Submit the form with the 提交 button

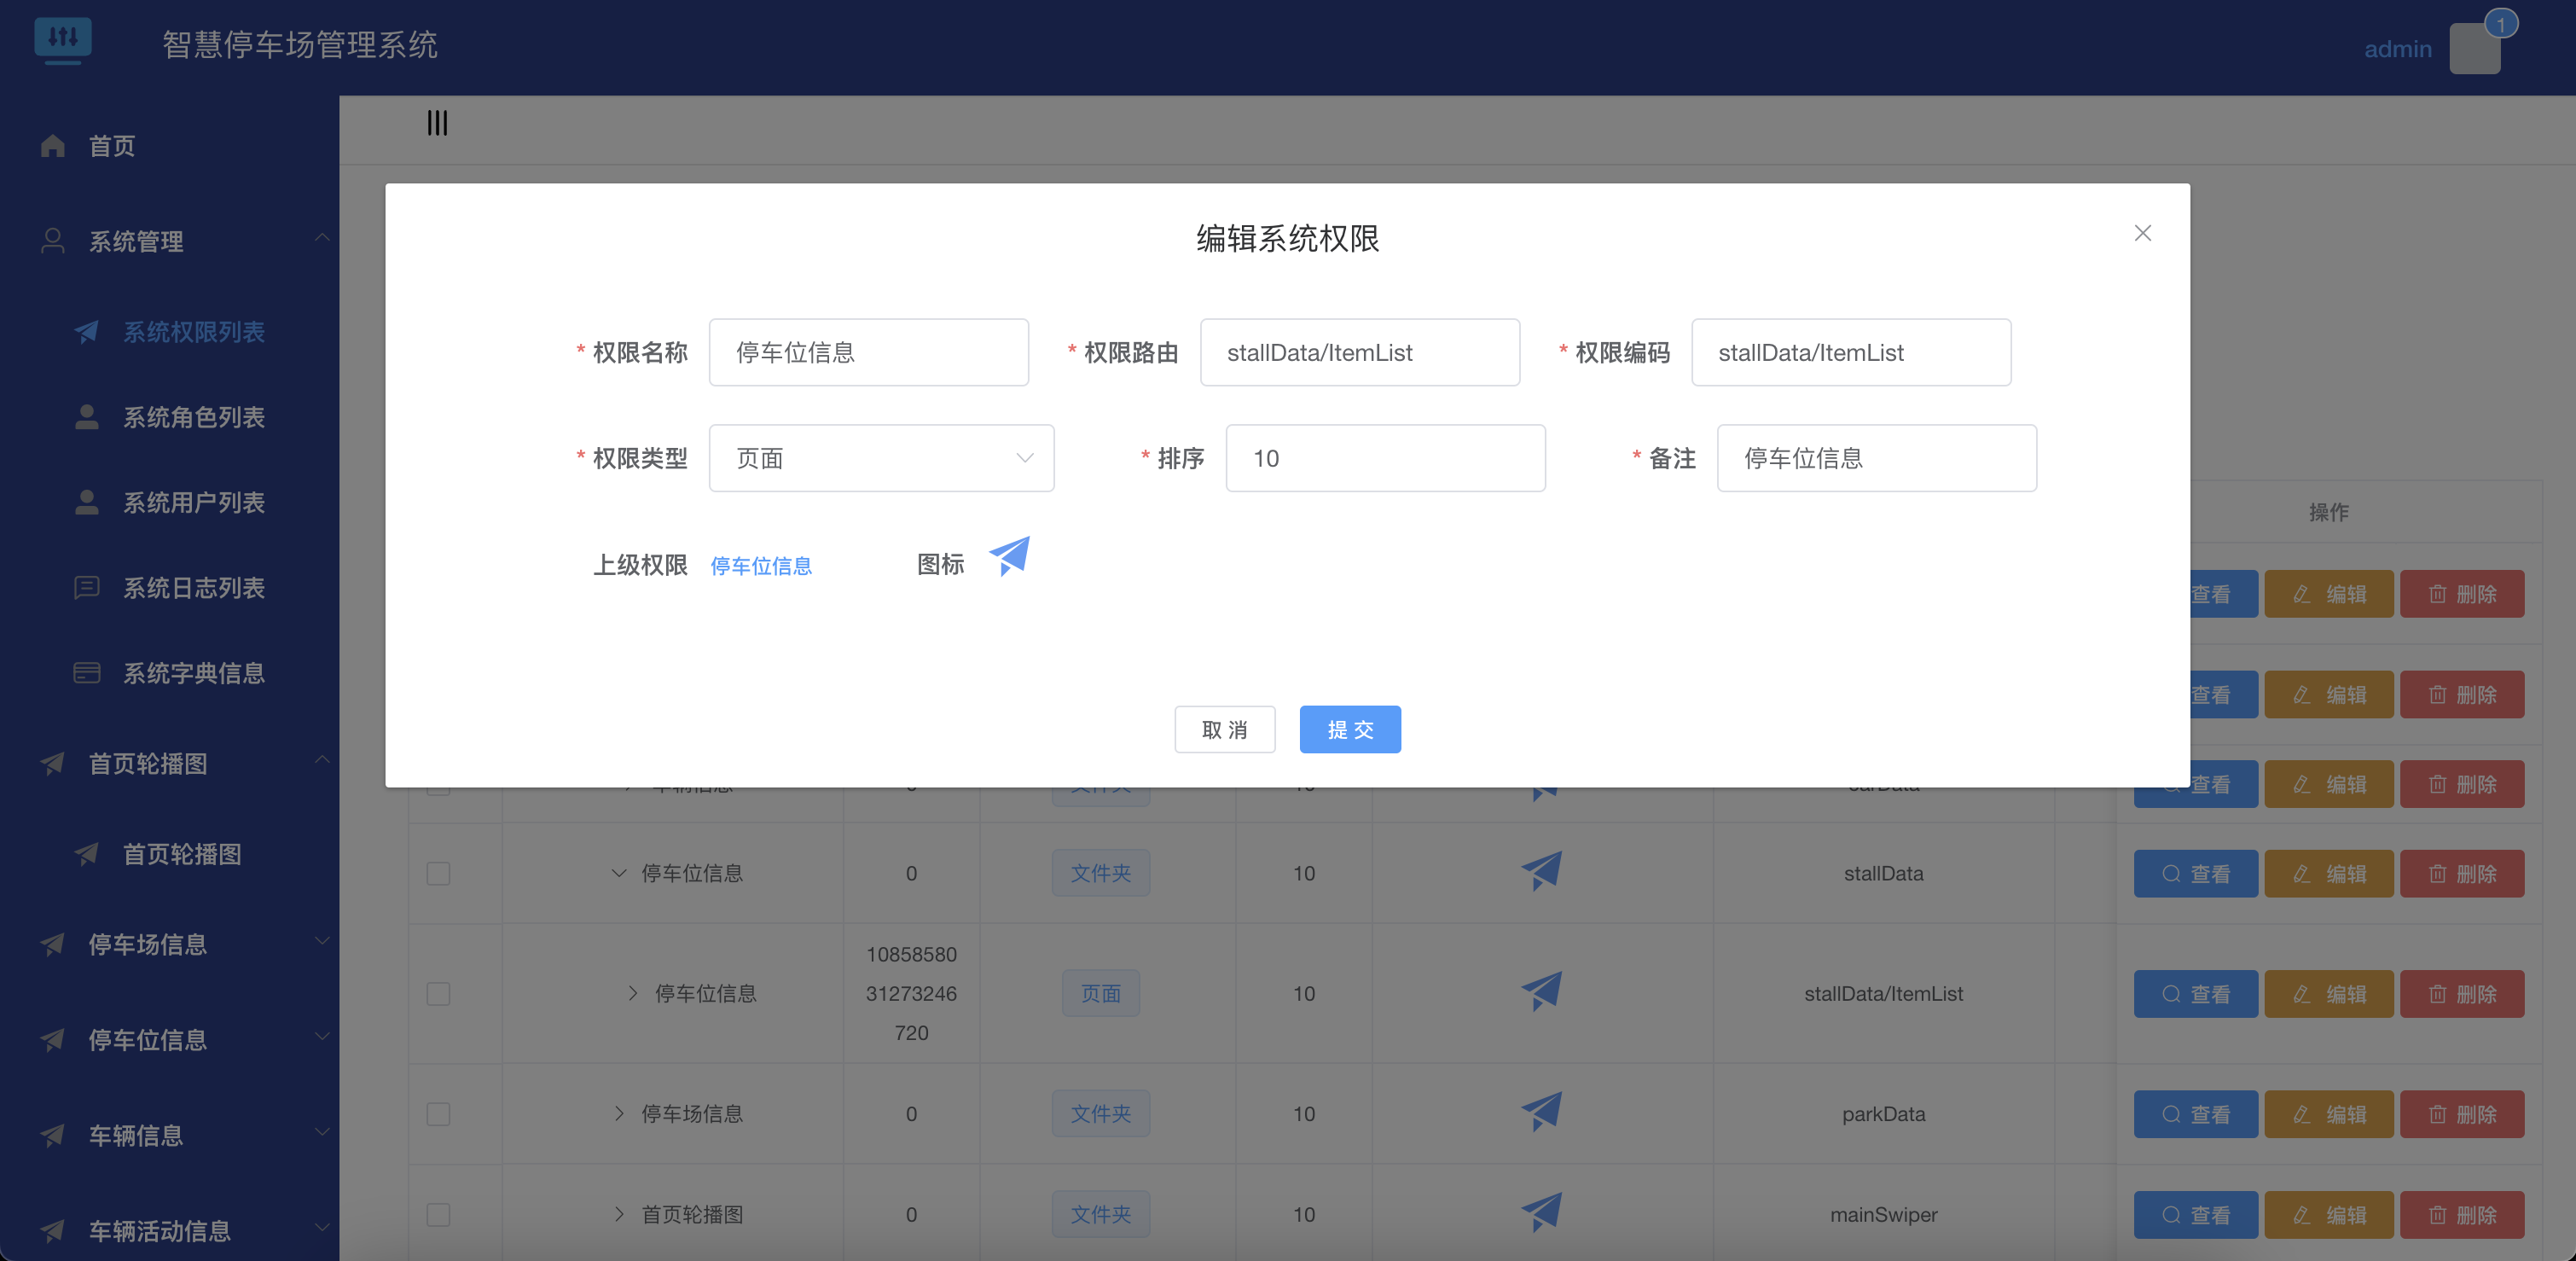[1349, 729]
